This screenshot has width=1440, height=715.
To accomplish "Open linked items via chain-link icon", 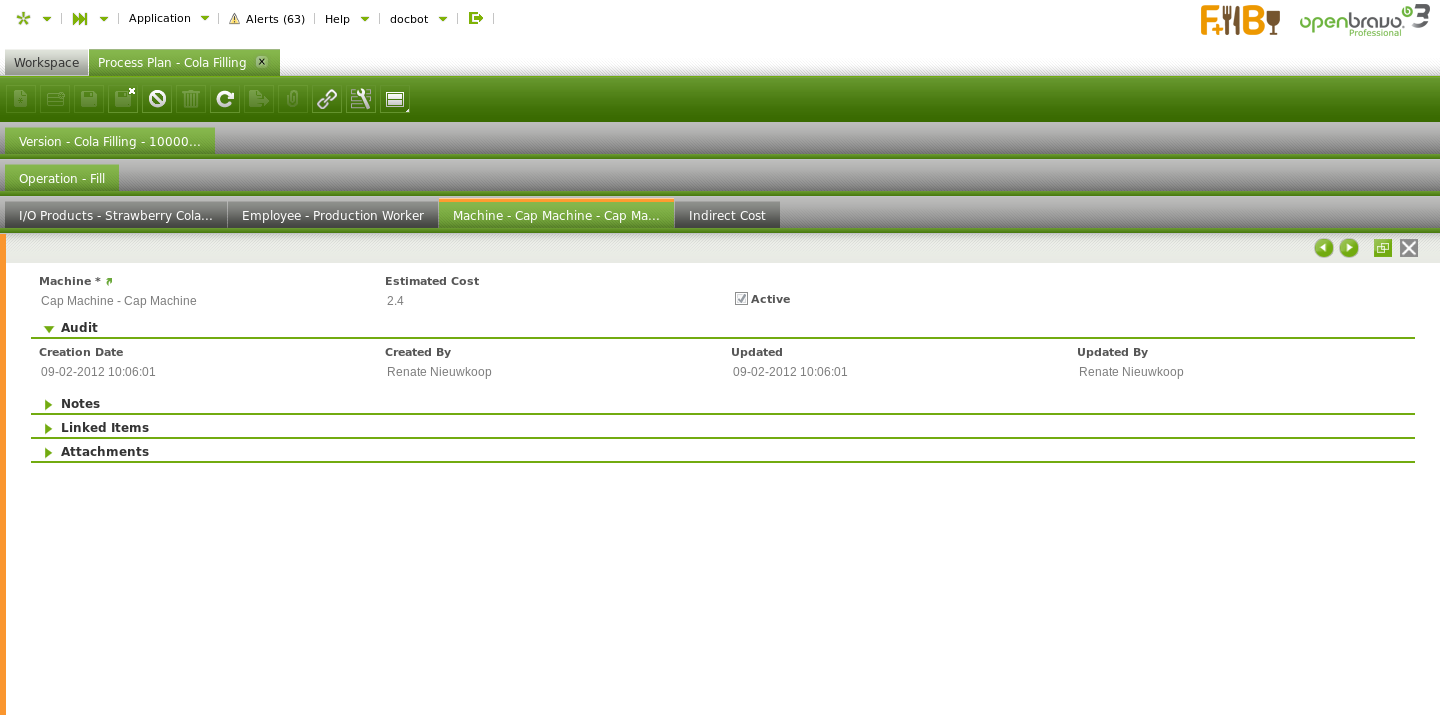I will 327,99.
